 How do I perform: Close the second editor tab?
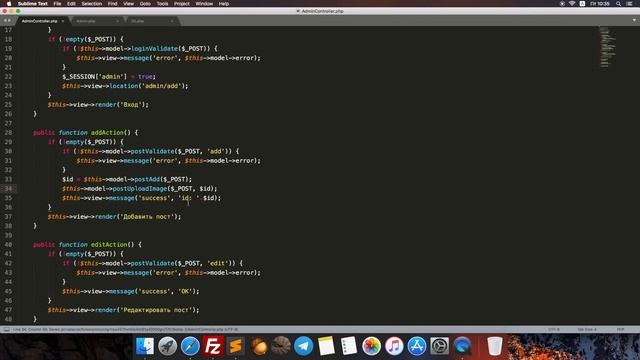tap(117, 21)
